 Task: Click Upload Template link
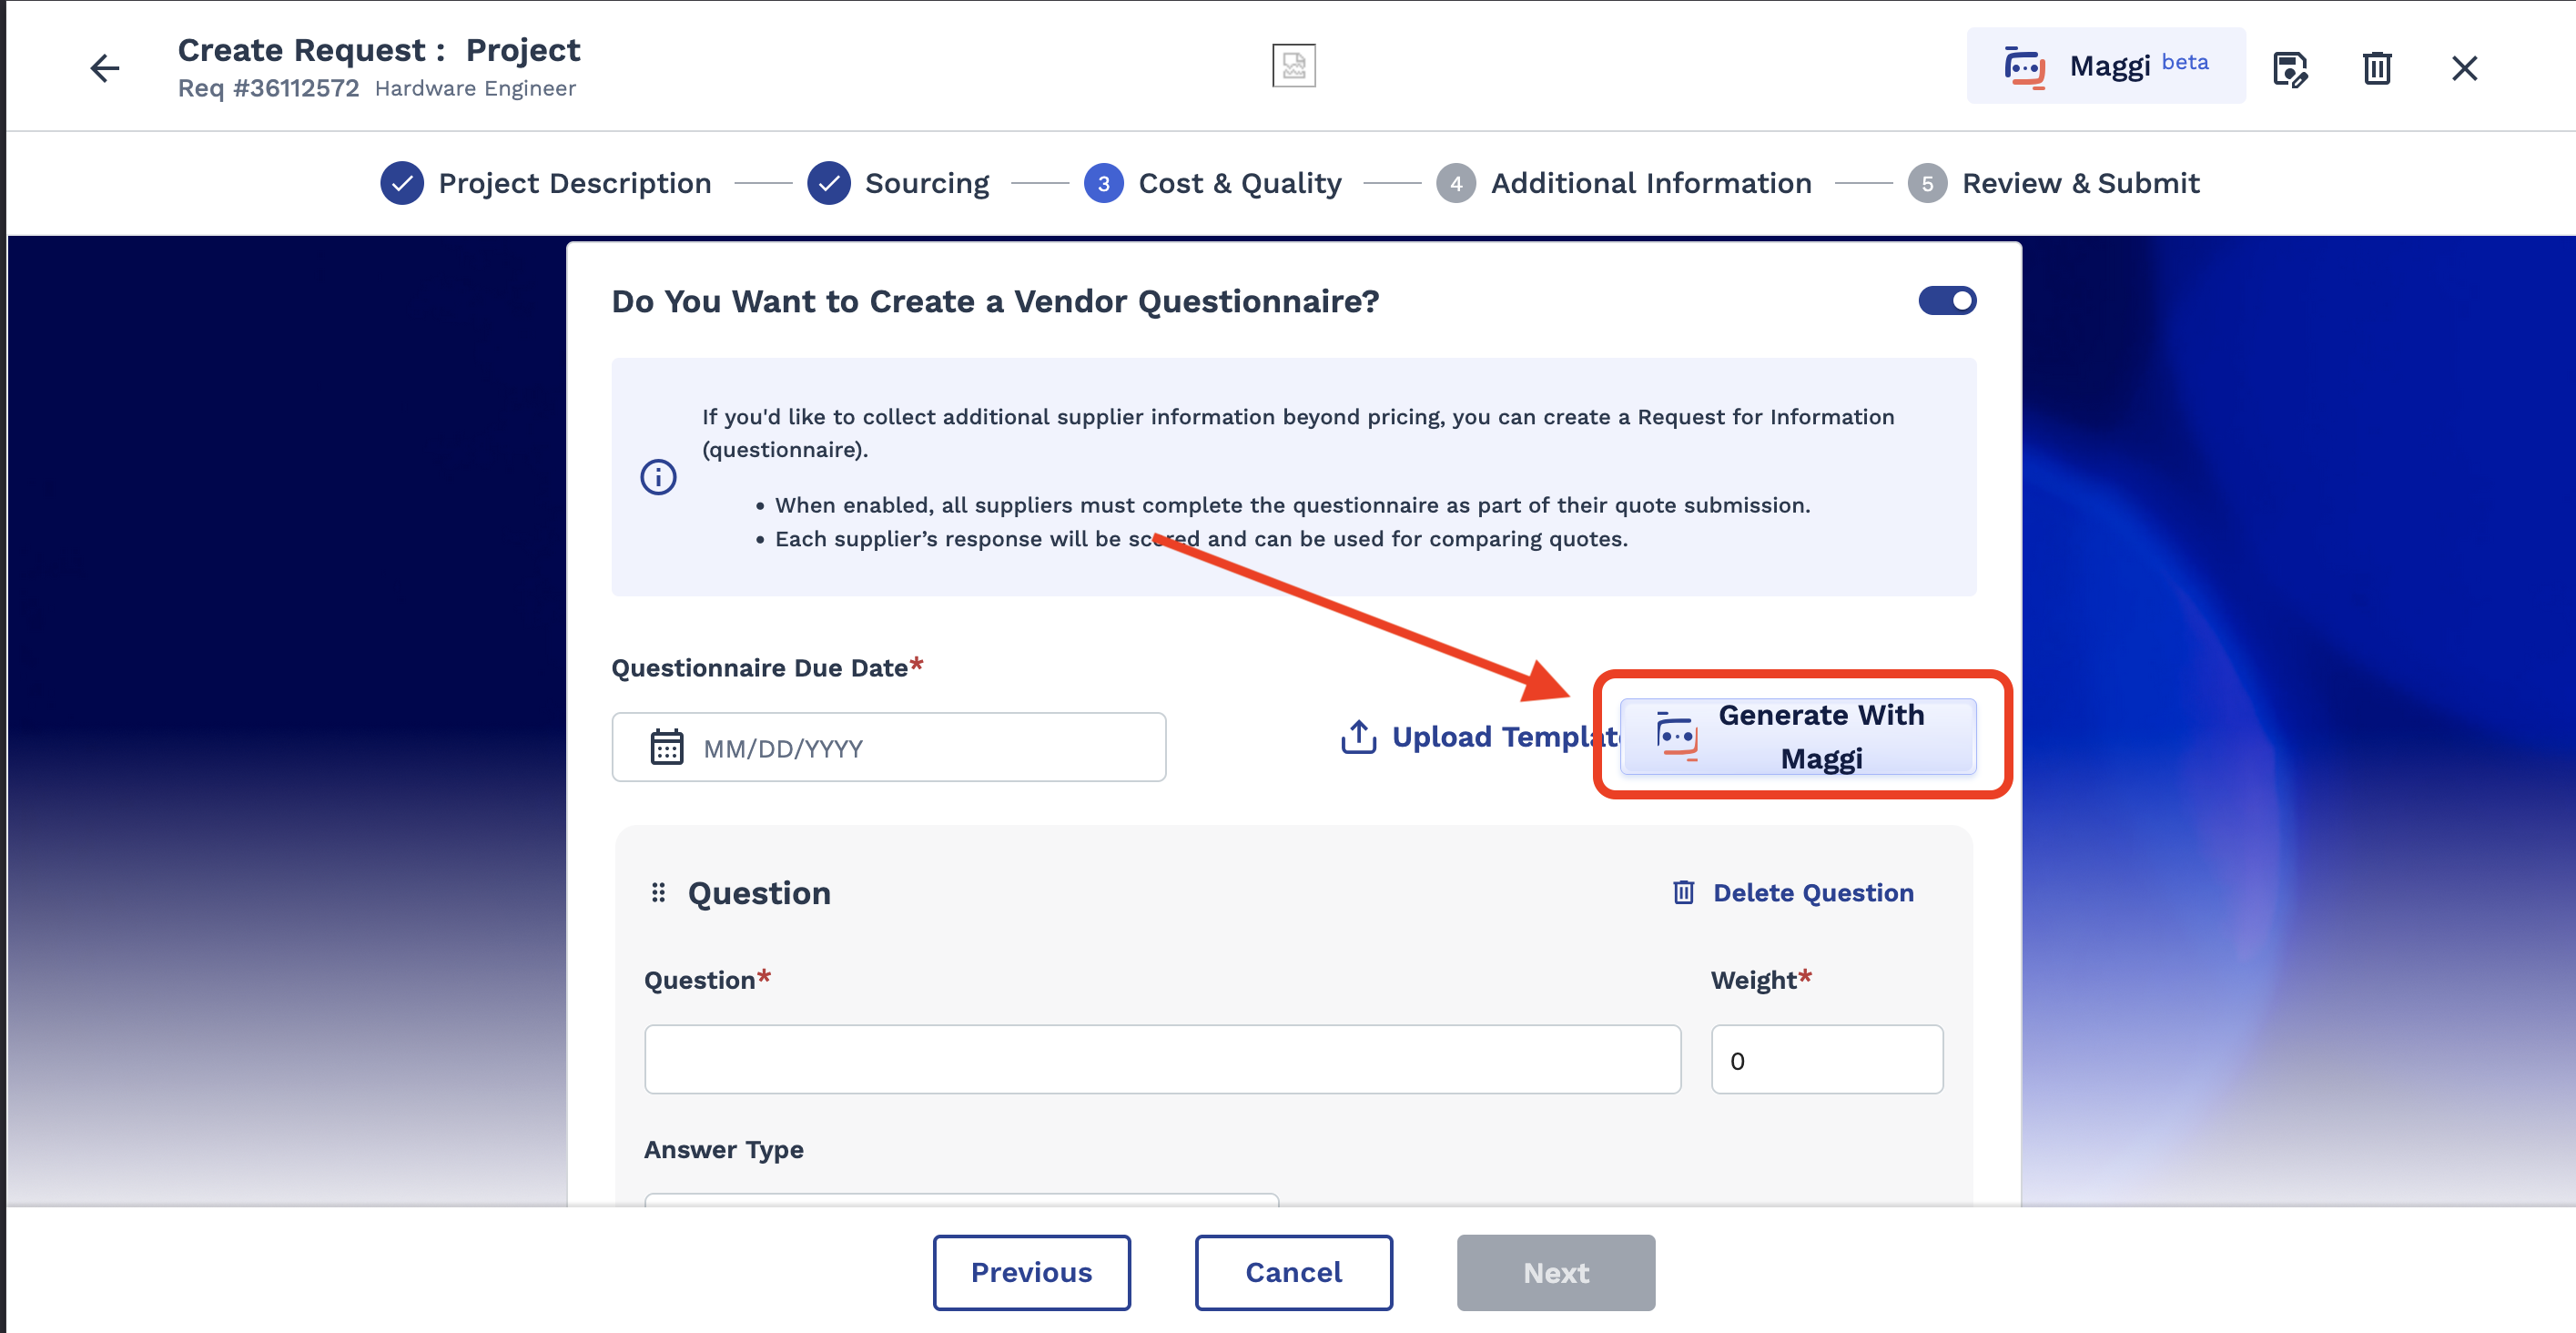1478,737
